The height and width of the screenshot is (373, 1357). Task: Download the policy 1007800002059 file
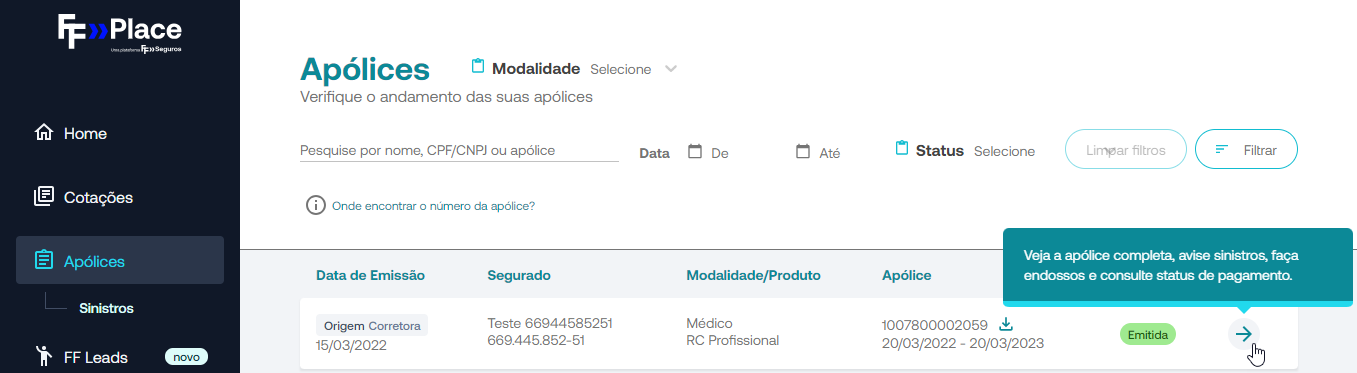click(x=1006, y=324)
